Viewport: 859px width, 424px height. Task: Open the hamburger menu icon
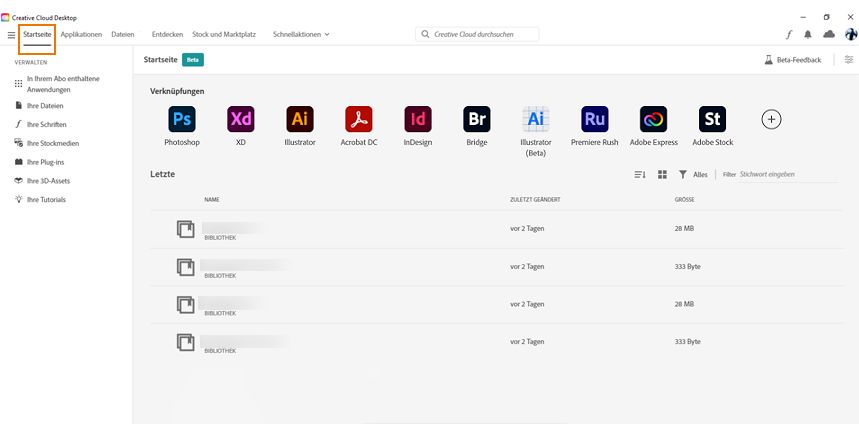11,35
